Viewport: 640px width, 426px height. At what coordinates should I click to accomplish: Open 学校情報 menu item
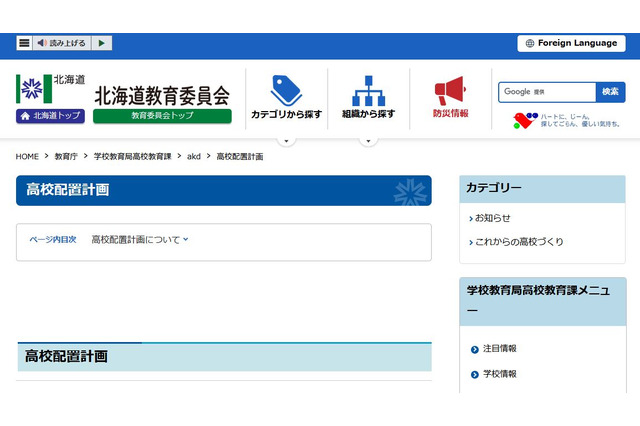tap(500, 374)
